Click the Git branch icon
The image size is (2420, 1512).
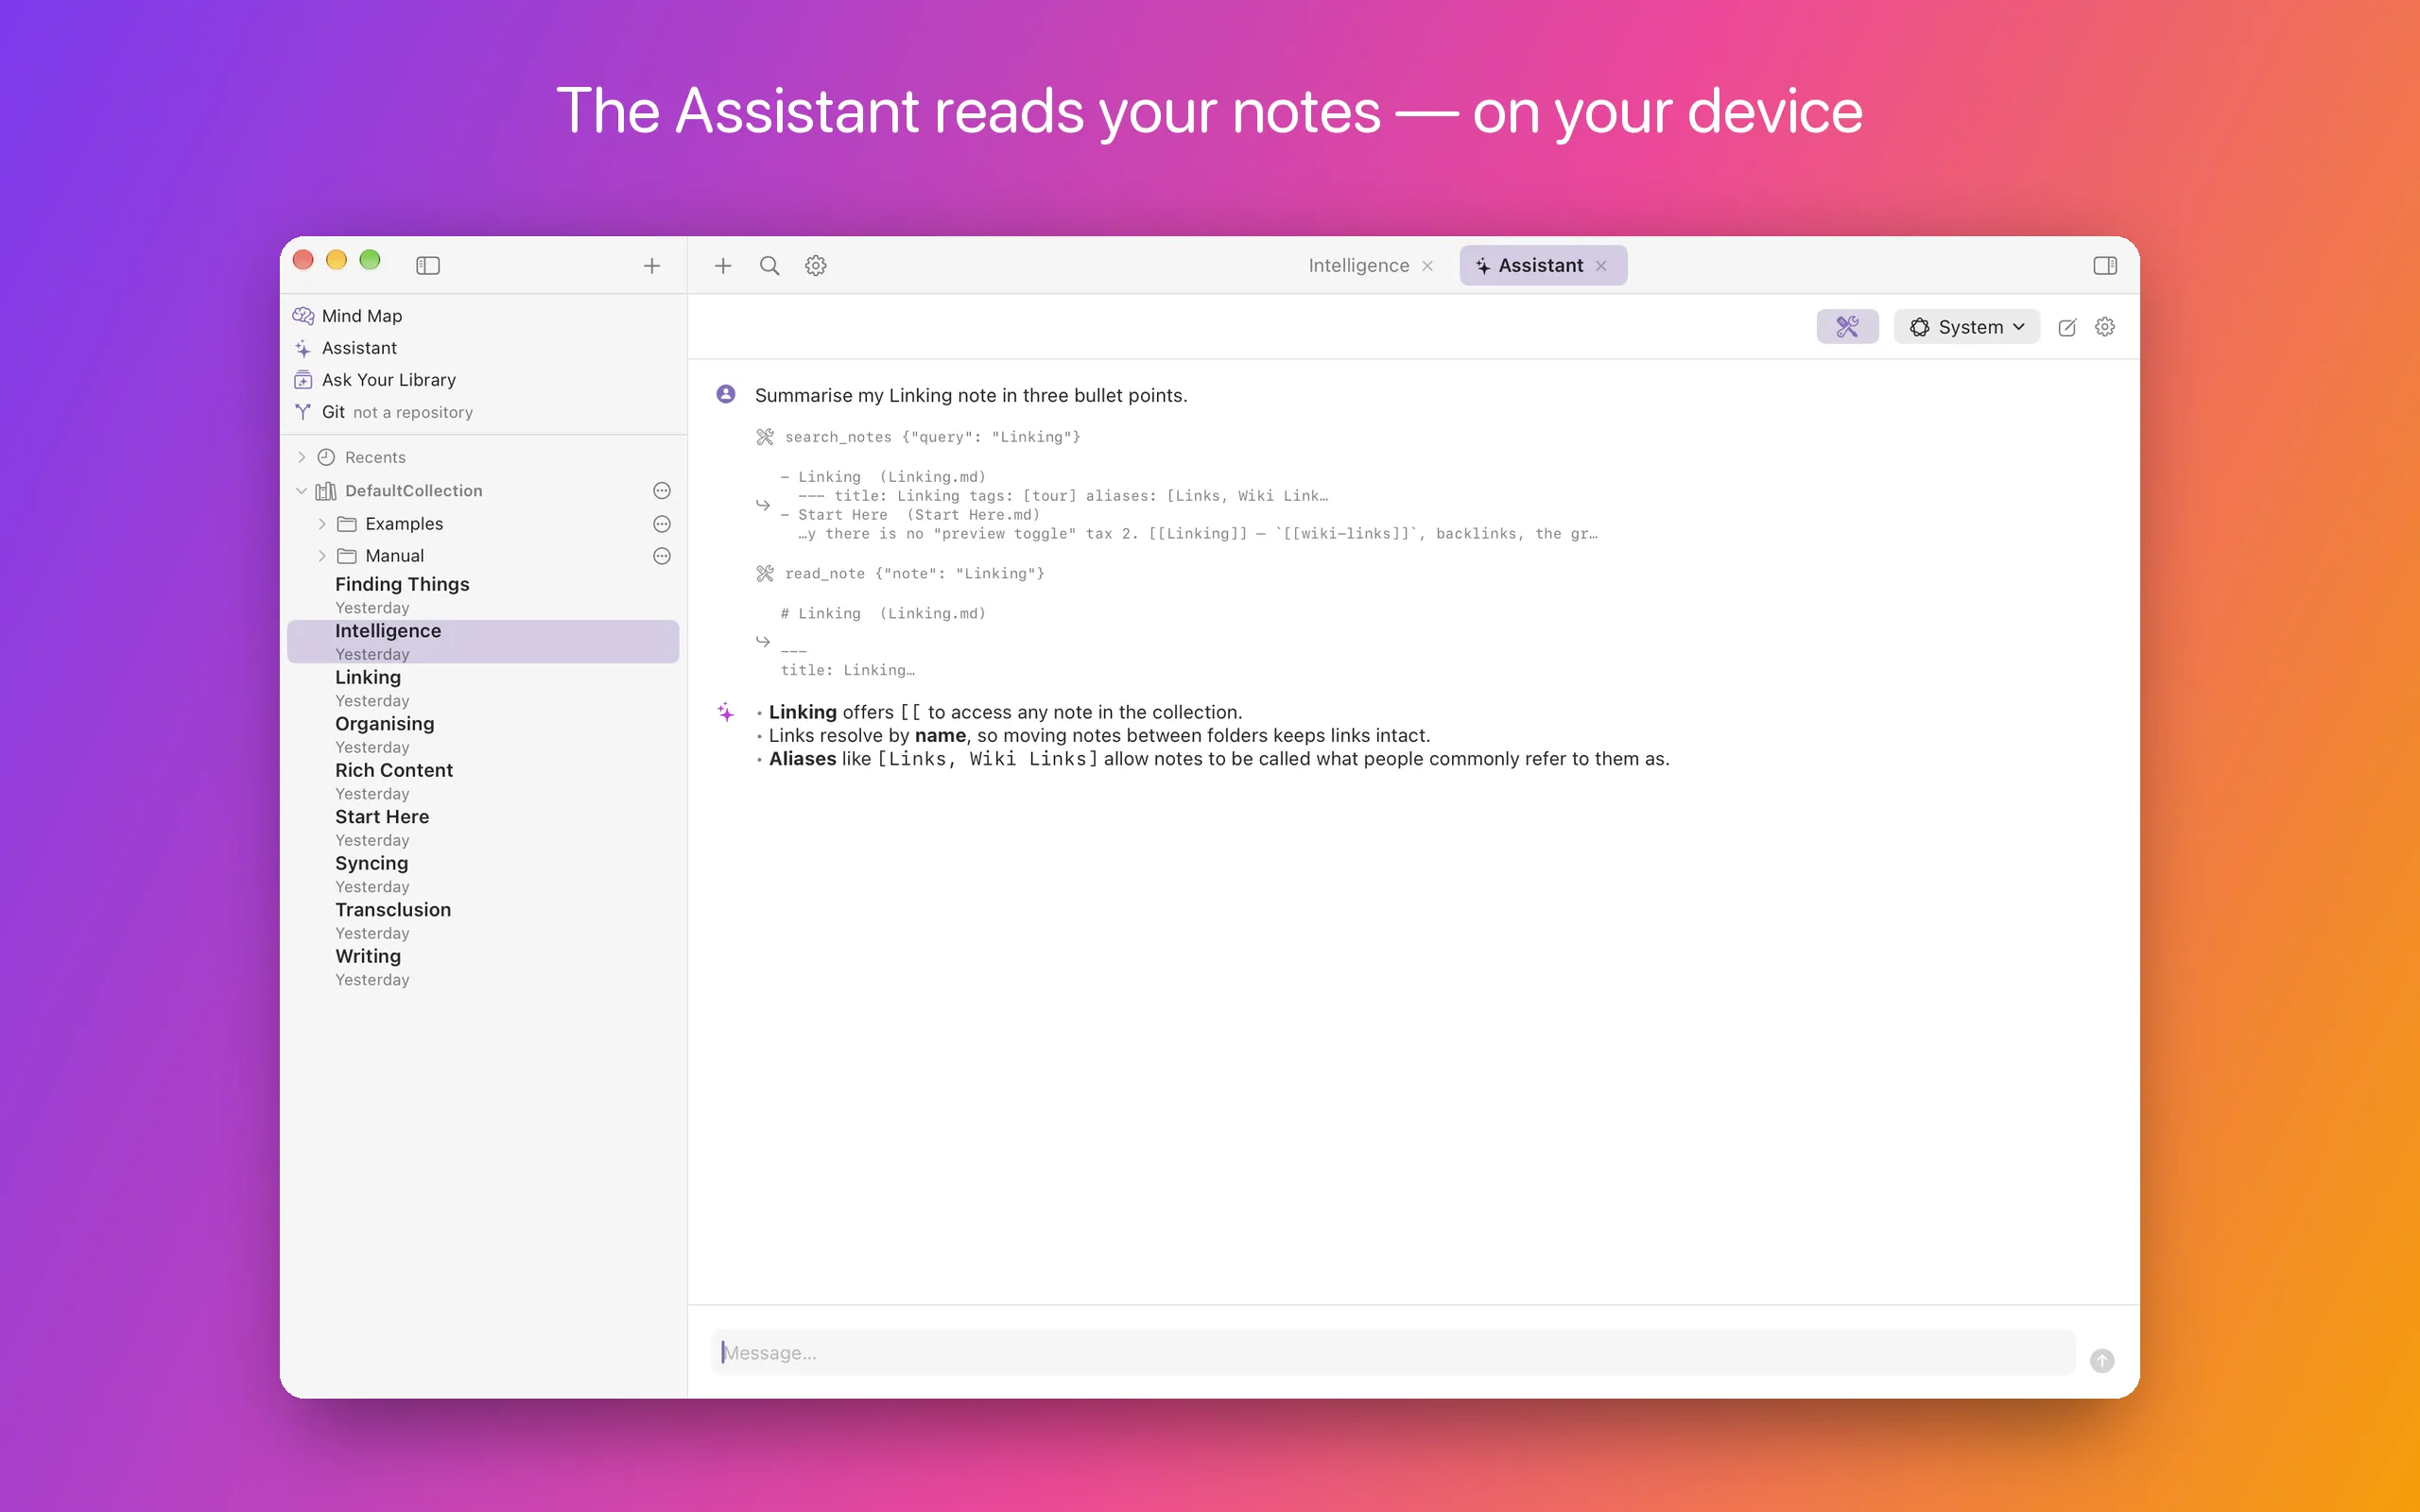click(x=303, y=412)
